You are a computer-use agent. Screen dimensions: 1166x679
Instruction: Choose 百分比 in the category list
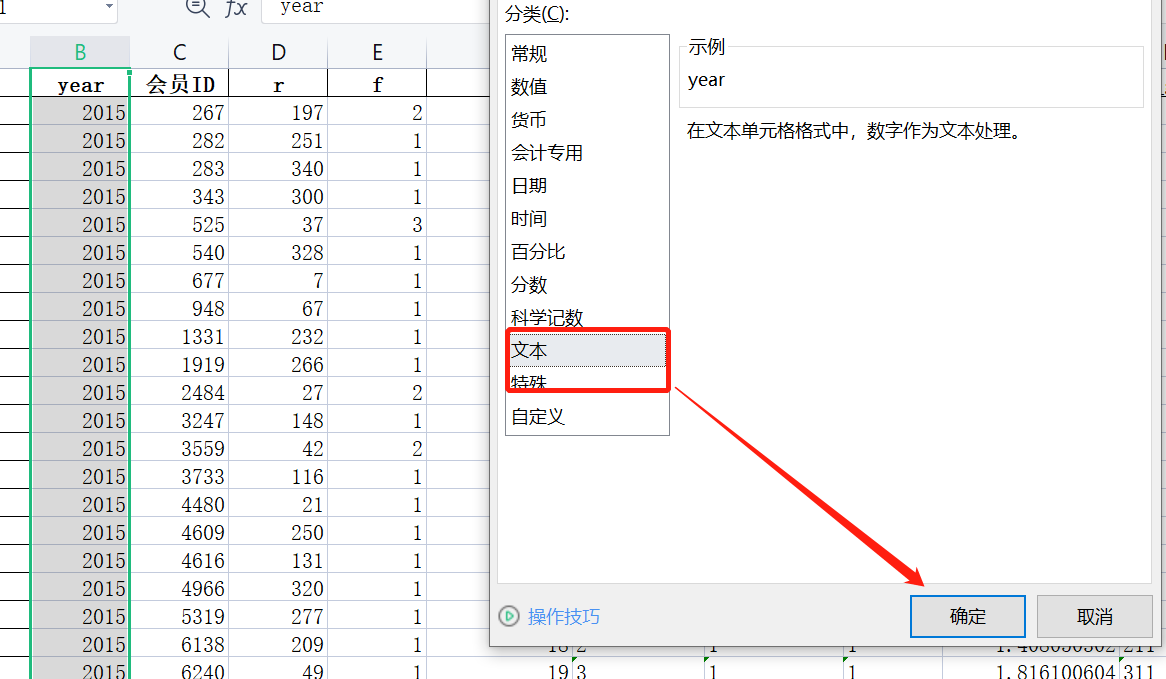[587, 251]
